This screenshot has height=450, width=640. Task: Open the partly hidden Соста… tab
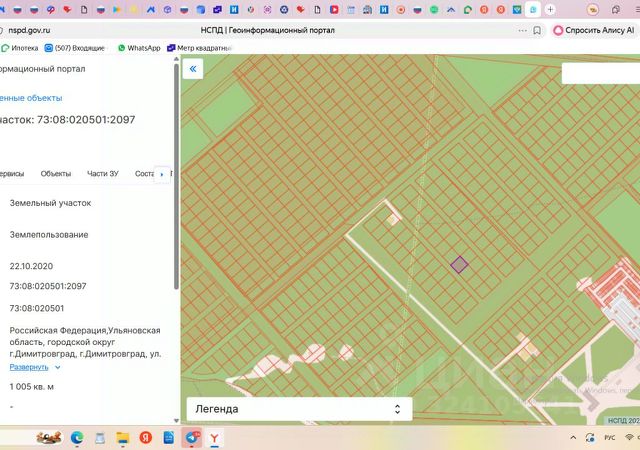click(144, 174)
